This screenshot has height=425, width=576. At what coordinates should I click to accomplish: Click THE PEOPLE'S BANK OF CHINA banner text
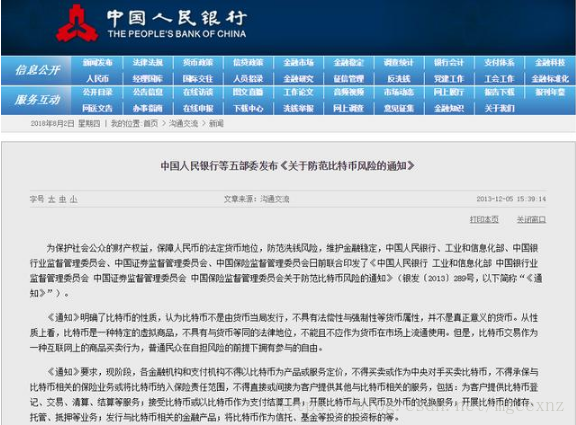click(x=177, y=34)
